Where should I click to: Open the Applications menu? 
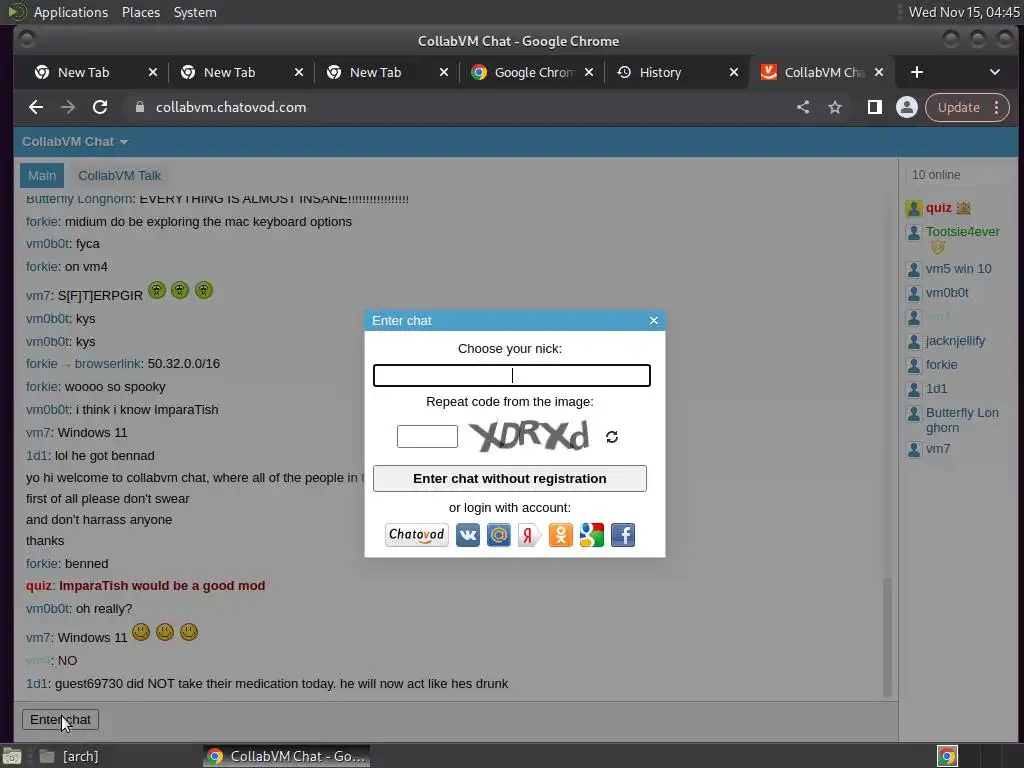tap(71, 12)
